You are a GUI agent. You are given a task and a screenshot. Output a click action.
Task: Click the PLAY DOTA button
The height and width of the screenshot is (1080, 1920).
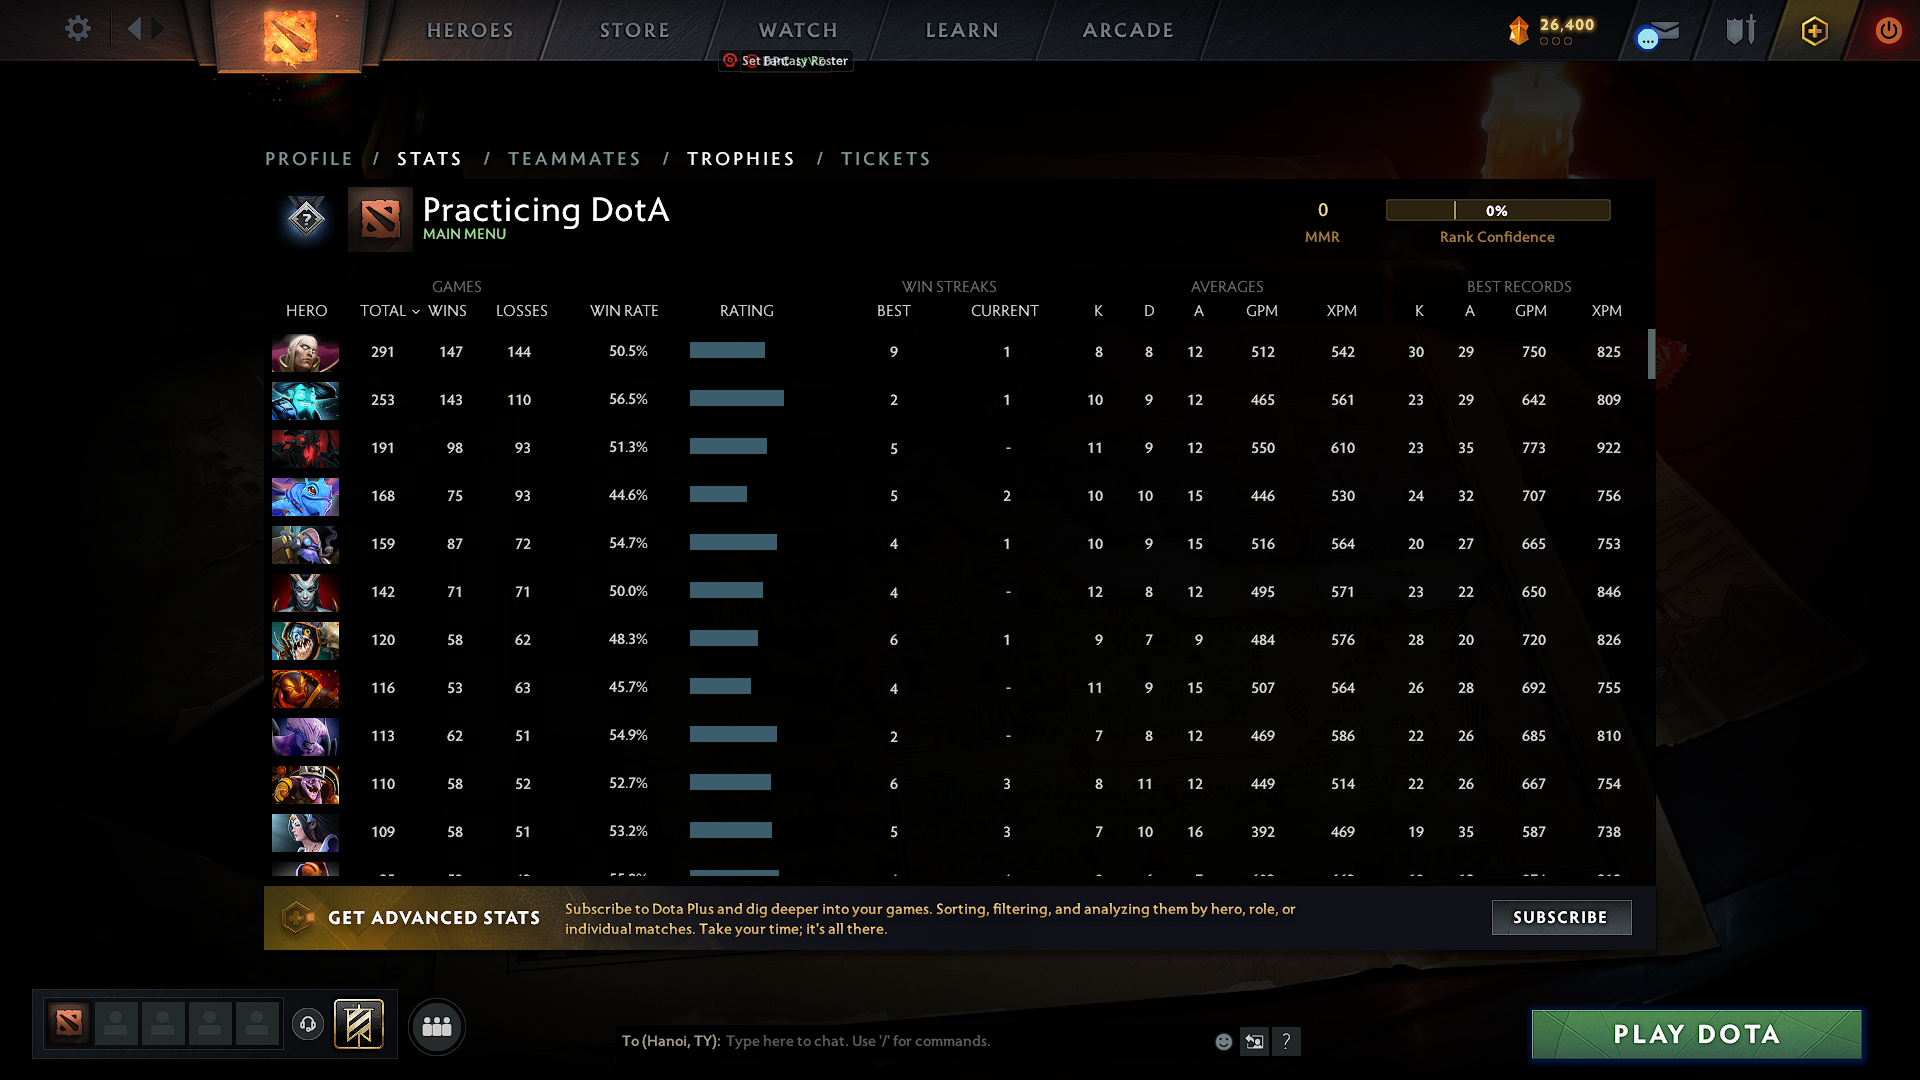point(1694,1034)
